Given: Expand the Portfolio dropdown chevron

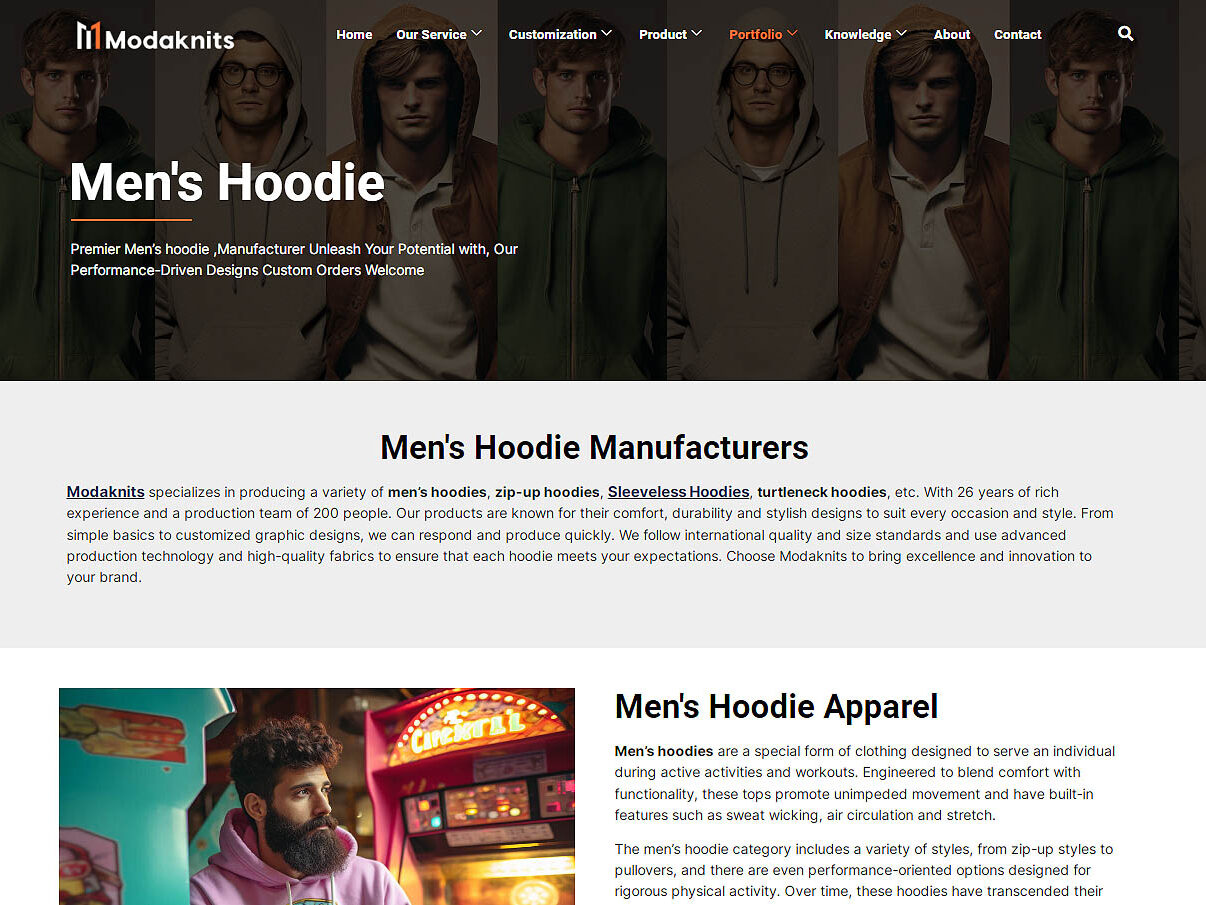Looking at the screenshot, I should point(793,33).
